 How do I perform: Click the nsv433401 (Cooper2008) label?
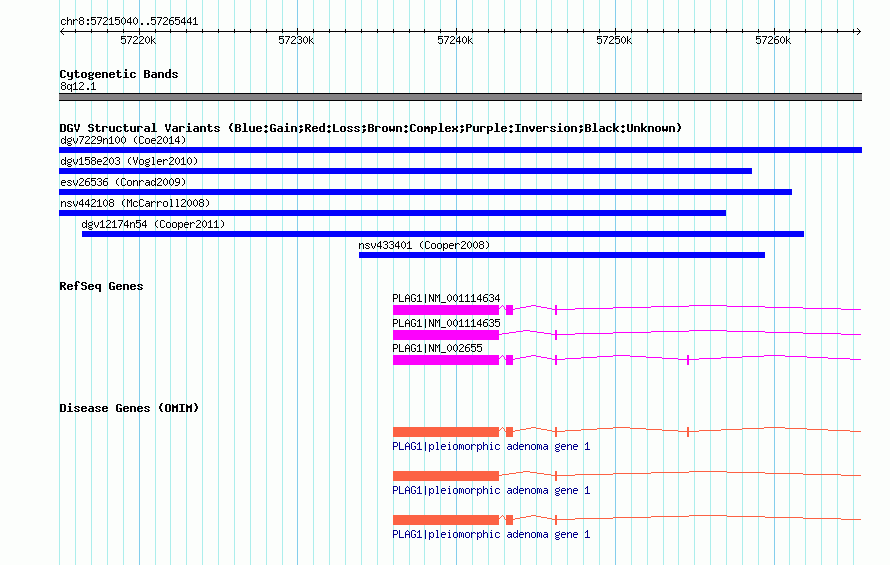point(424,245)
